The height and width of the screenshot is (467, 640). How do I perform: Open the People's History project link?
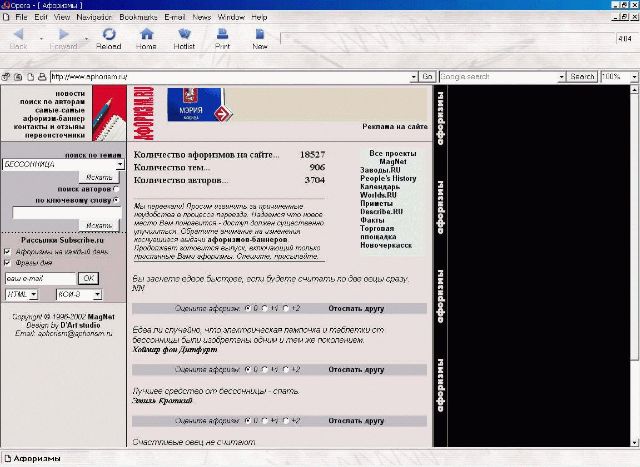[388, 178]
